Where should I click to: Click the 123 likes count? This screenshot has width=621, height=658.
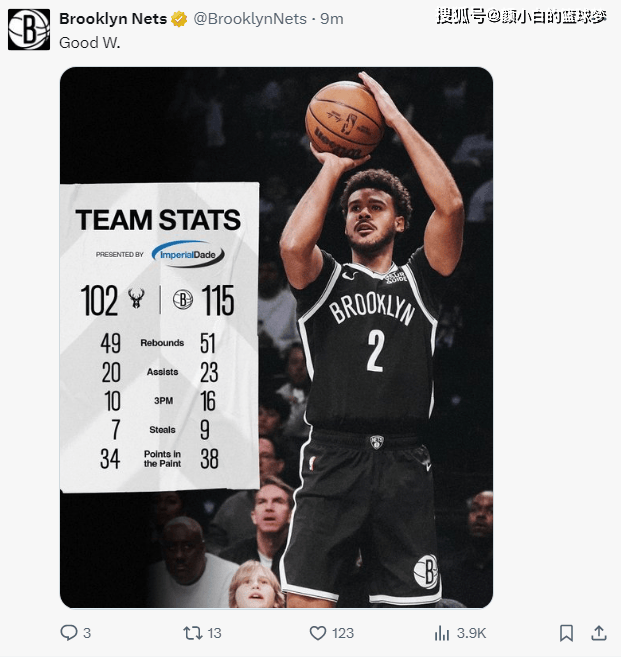tap(343, 633)
